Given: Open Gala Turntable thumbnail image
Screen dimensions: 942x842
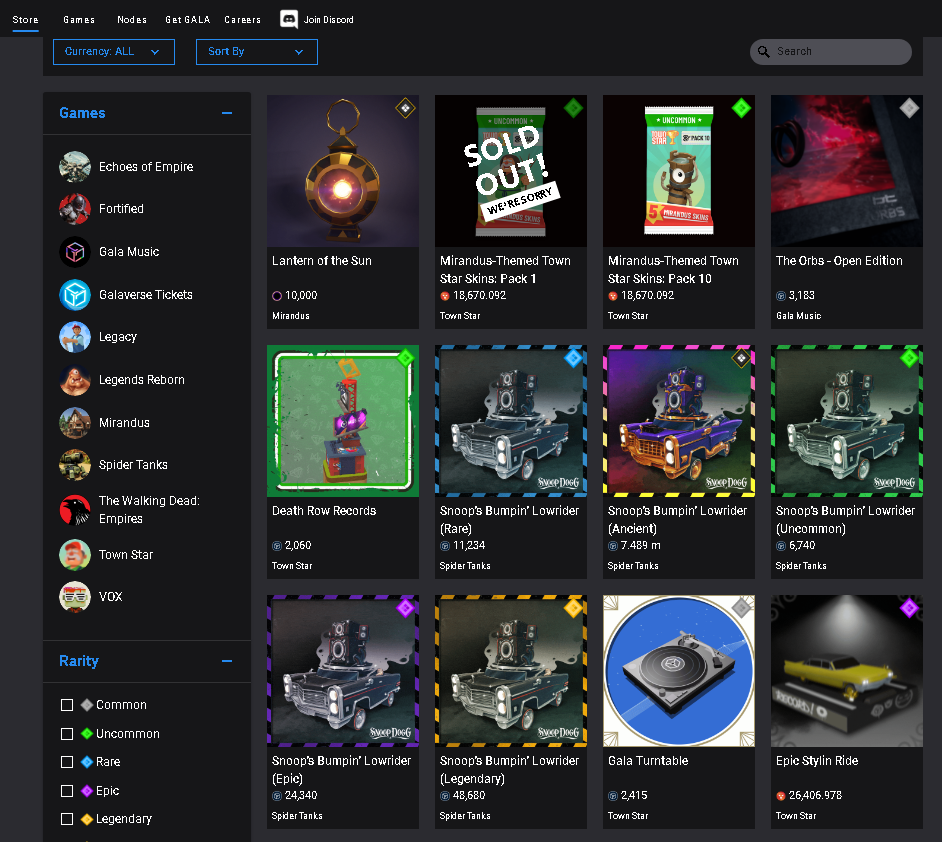Looking at the screenshot, I should (679, 671).
